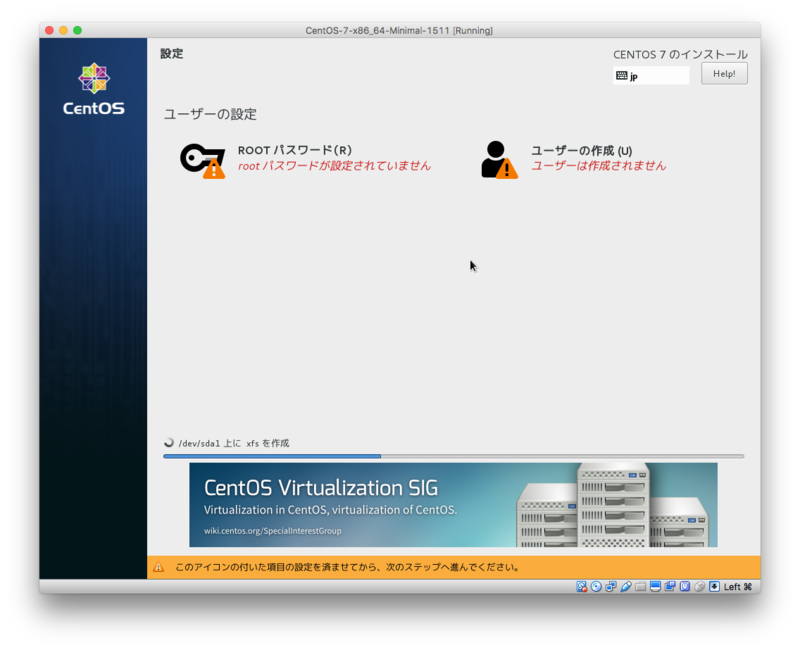Click the network adapters status icon
Viewport: 800px width, 650px height.
611,587
